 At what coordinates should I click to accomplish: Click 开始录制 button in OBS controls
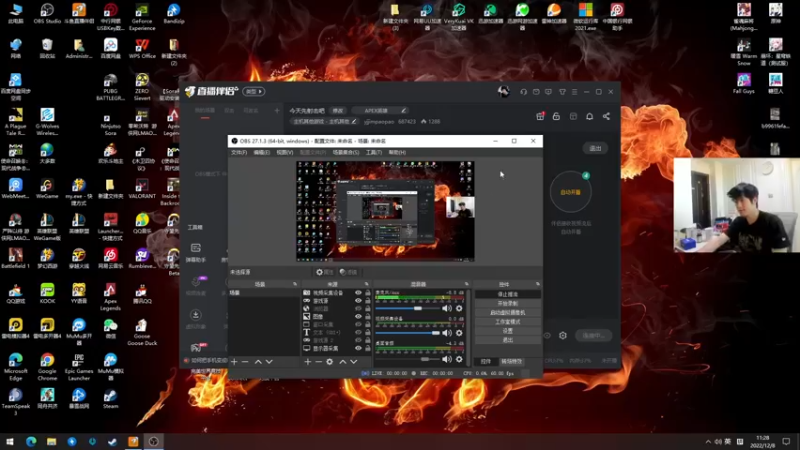(508, 304)
